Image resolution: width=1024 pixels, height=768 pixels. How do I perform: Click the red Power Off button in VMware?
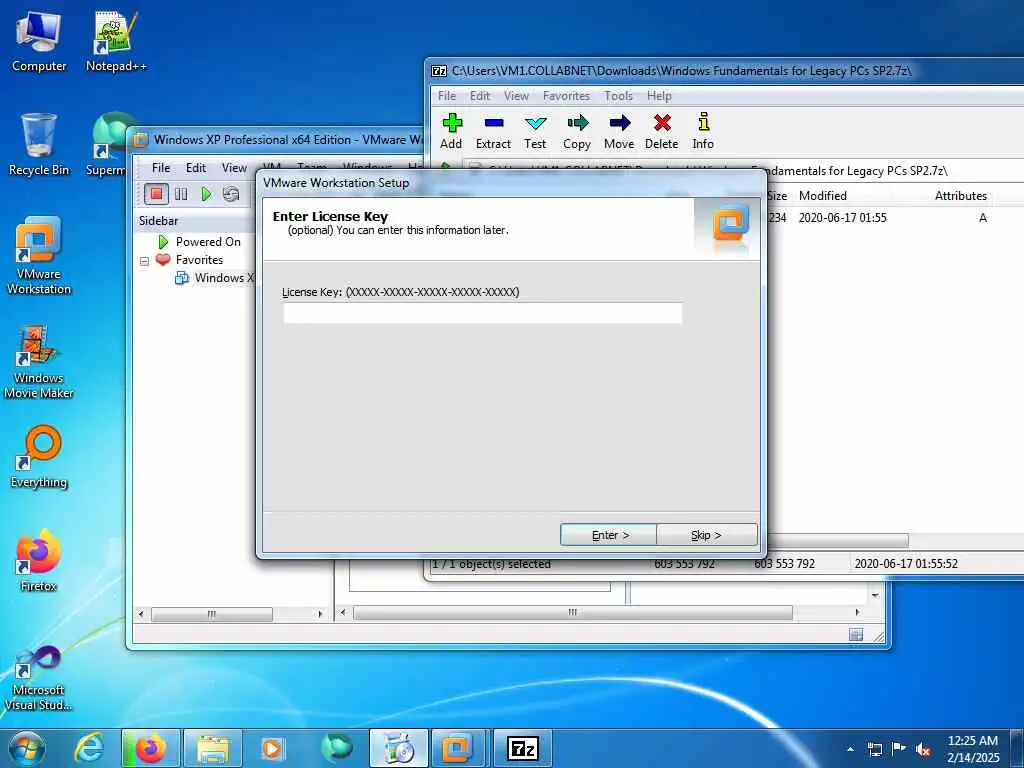pyautogui.click(x=156, y=194)
